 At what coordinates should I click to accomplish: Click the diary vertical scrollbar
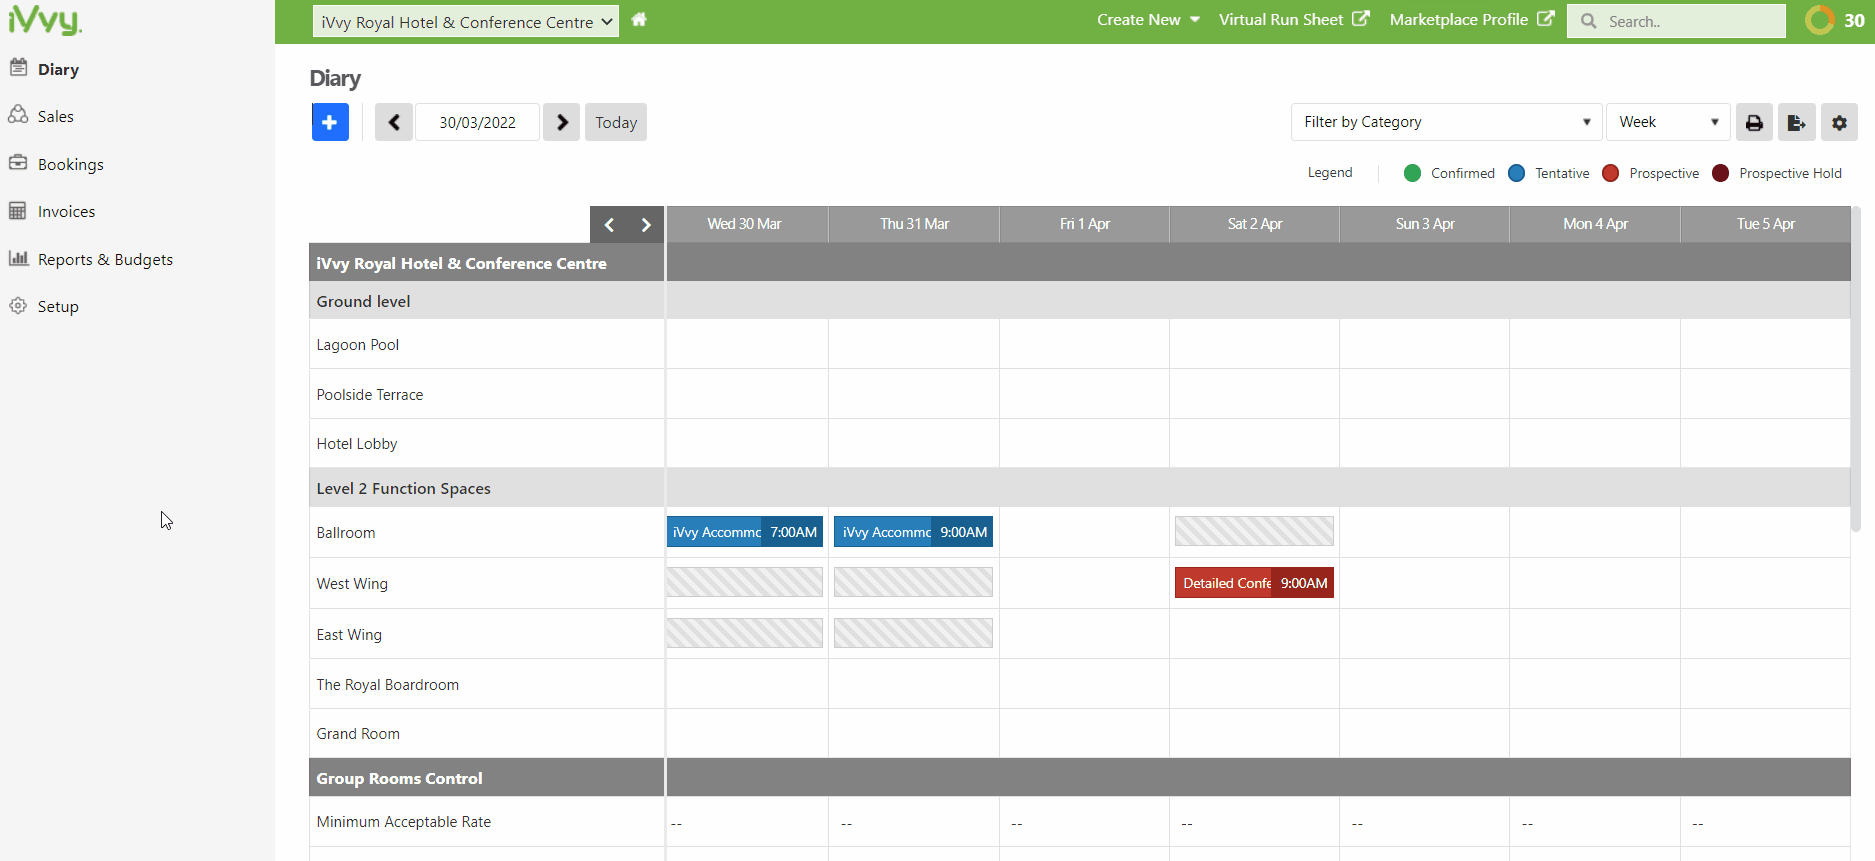(1856, 370)
